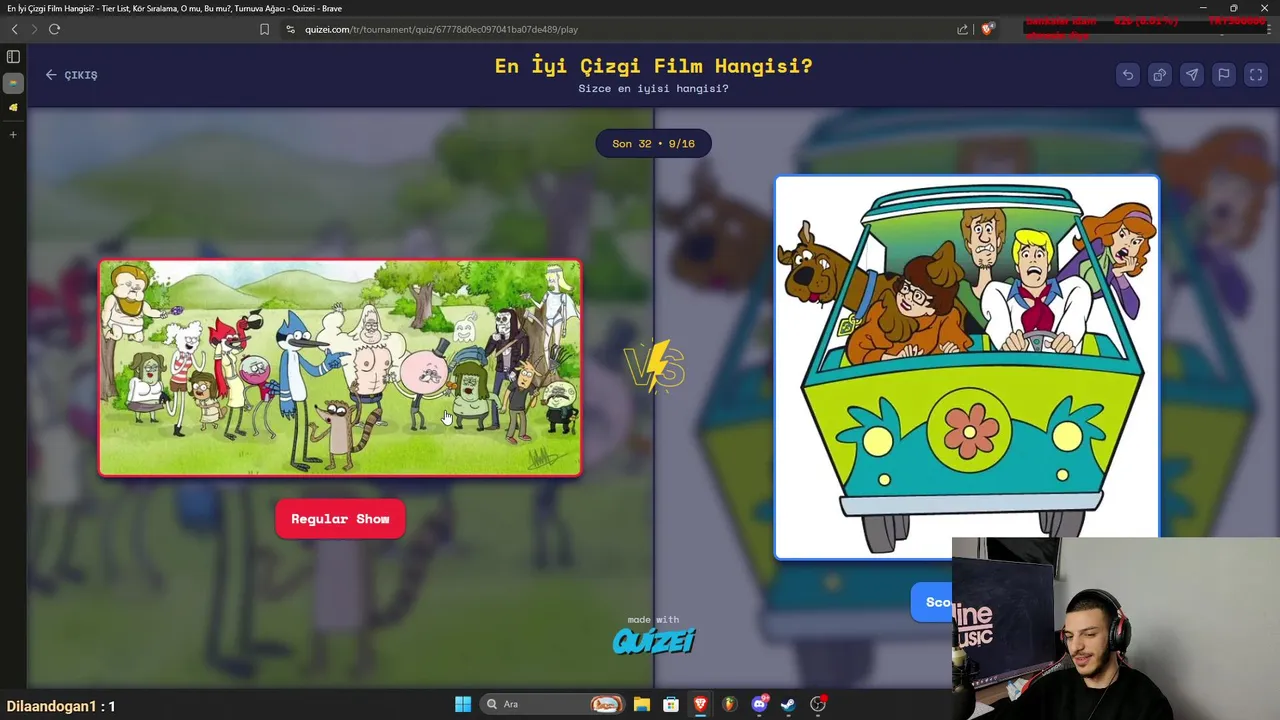The height and width of the screenshot is (720, 1280).
Task: Click the dice random pick icon
Action: click(x=1159, y=75)
